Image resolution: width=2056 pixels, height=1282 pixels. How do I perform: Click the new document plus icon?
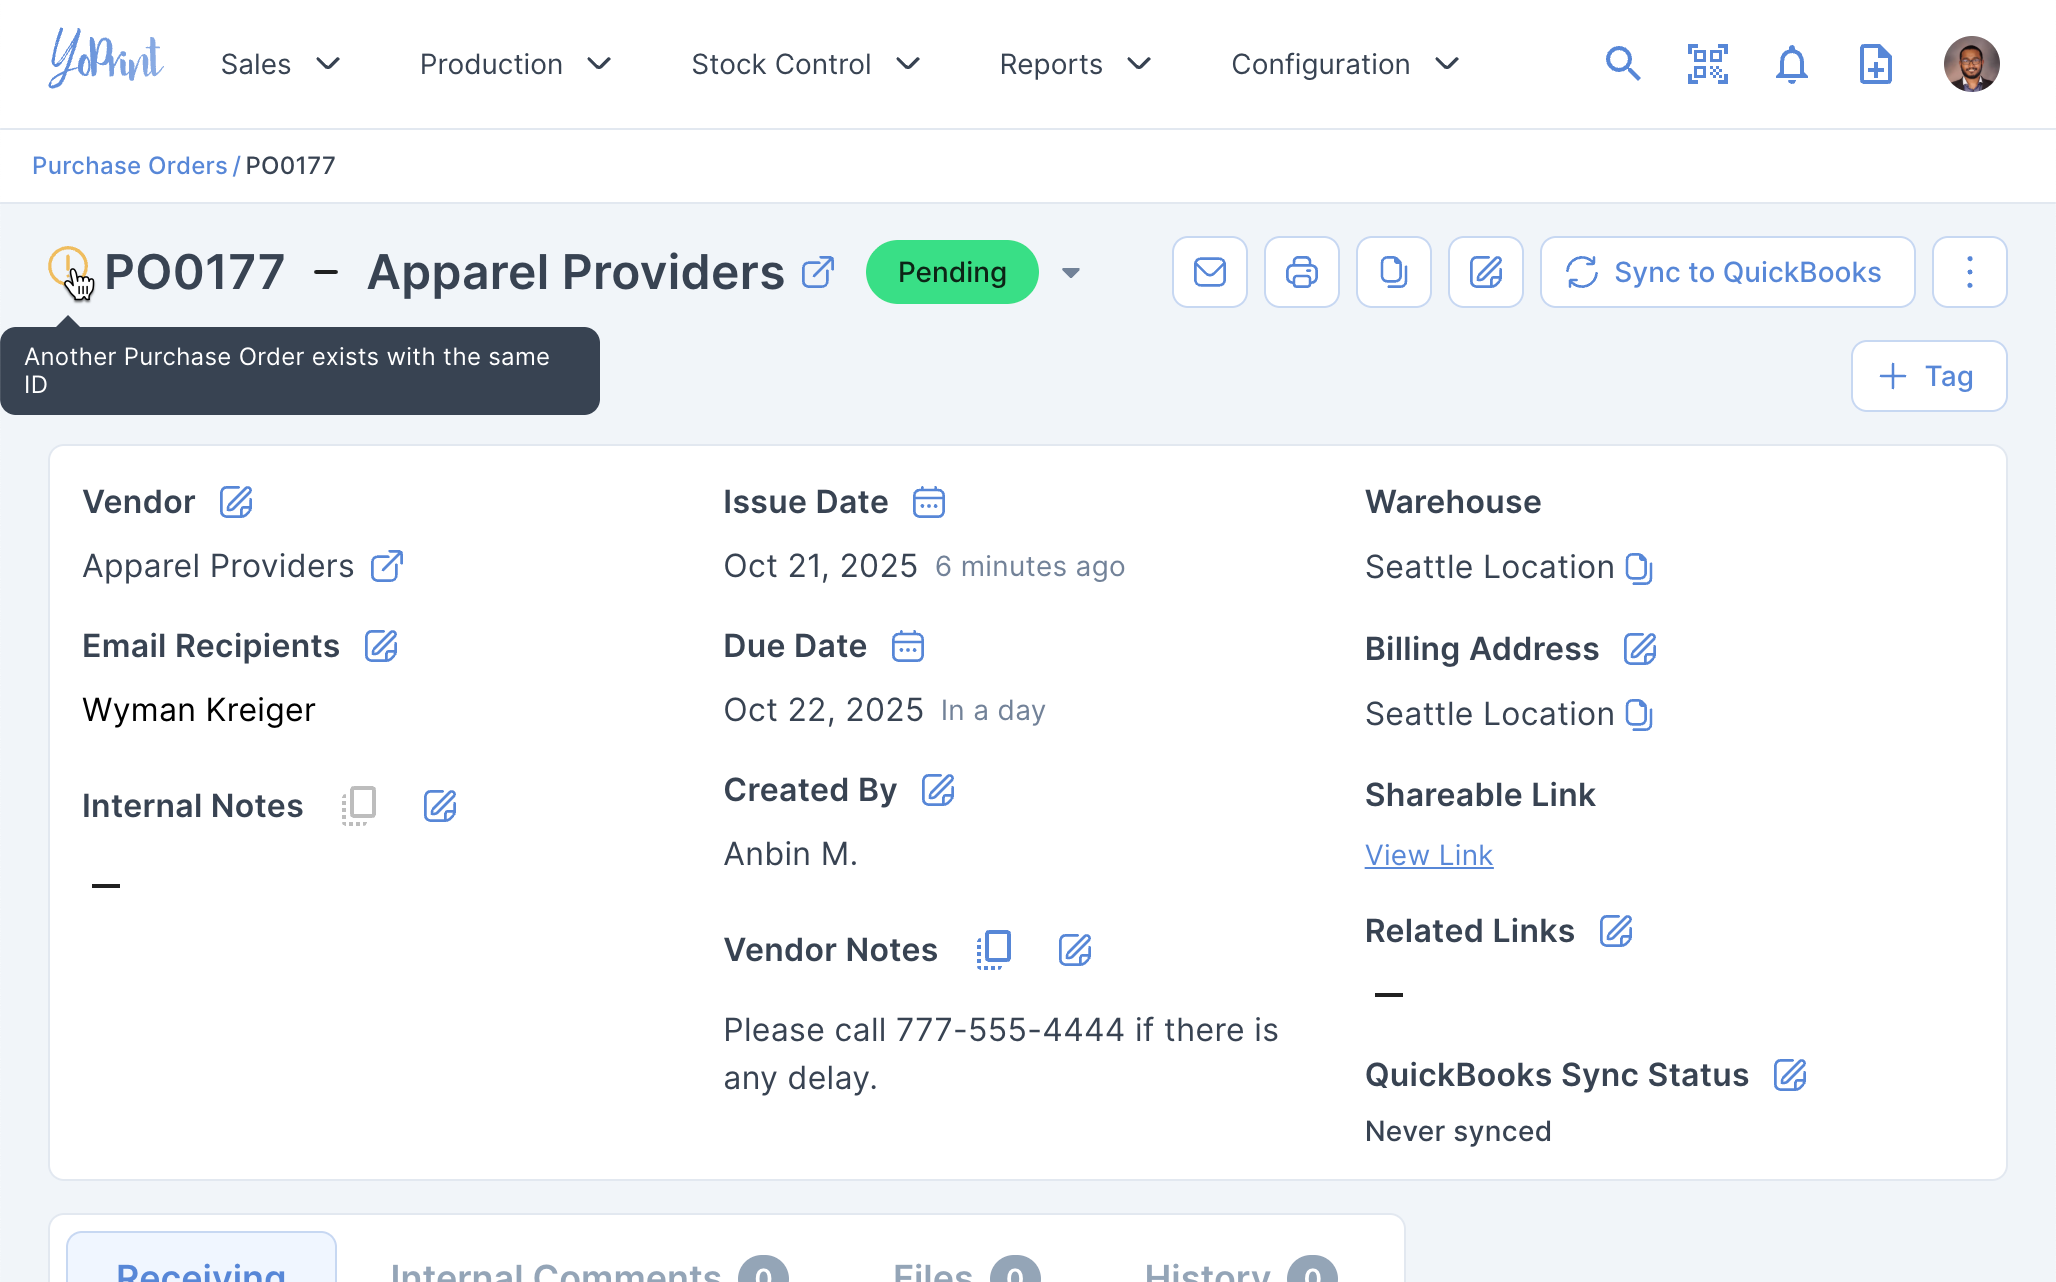point(1875,64)
